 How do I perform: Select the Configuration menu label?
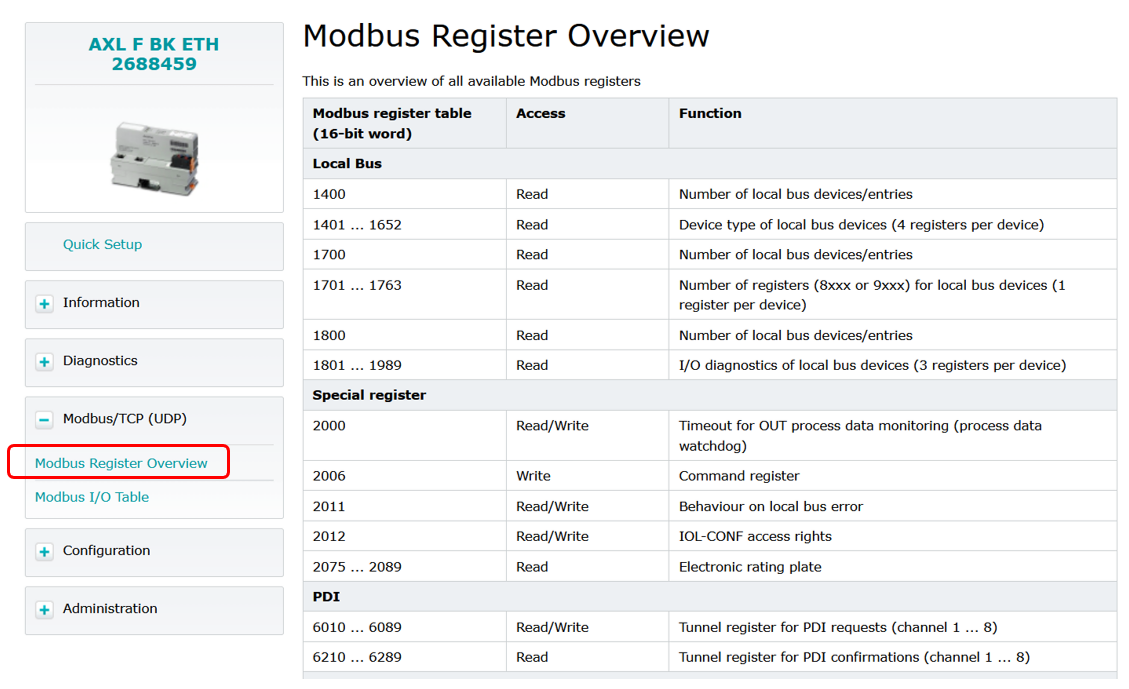pyautogui.click(x=106, y=551)
